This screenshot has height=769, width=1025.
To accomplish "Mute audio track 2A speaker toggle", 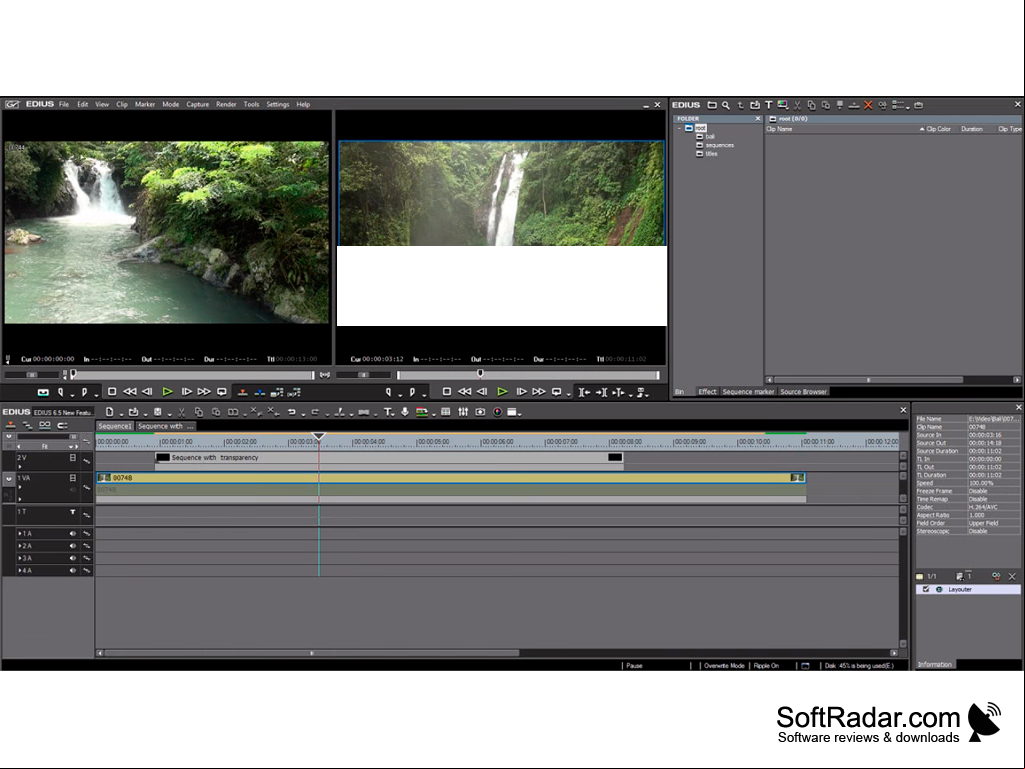I will click(x=73, y=546).
